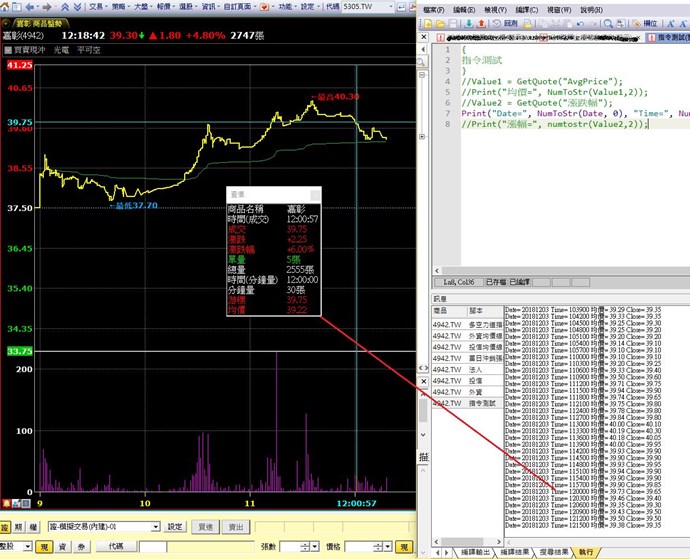
Task: Toggle the 資 button in order bar
Action: pyautogui.click(x=61, y=547)
